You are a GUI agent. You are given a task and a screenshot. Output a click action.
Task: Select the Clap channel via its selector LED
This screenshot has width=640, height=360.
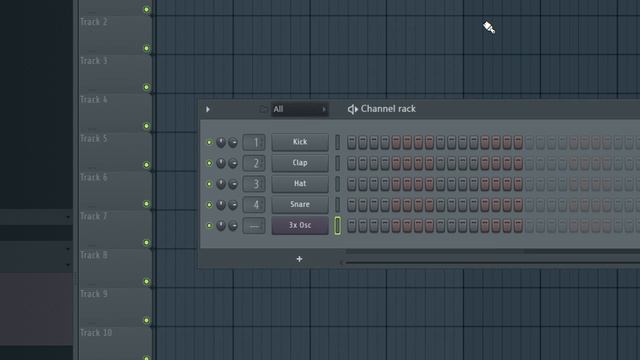pyautogui.click(x=338, y=163)
